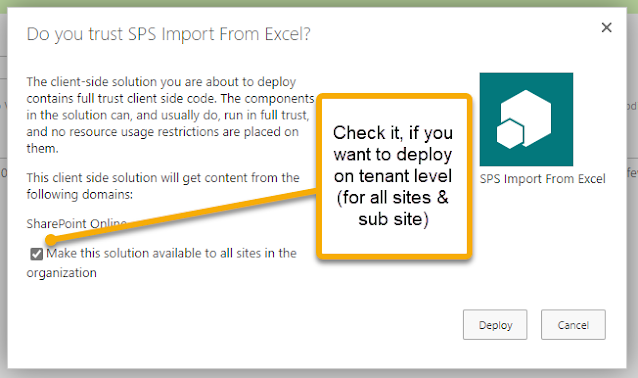Click the full trust client side code paragraph

170,115
